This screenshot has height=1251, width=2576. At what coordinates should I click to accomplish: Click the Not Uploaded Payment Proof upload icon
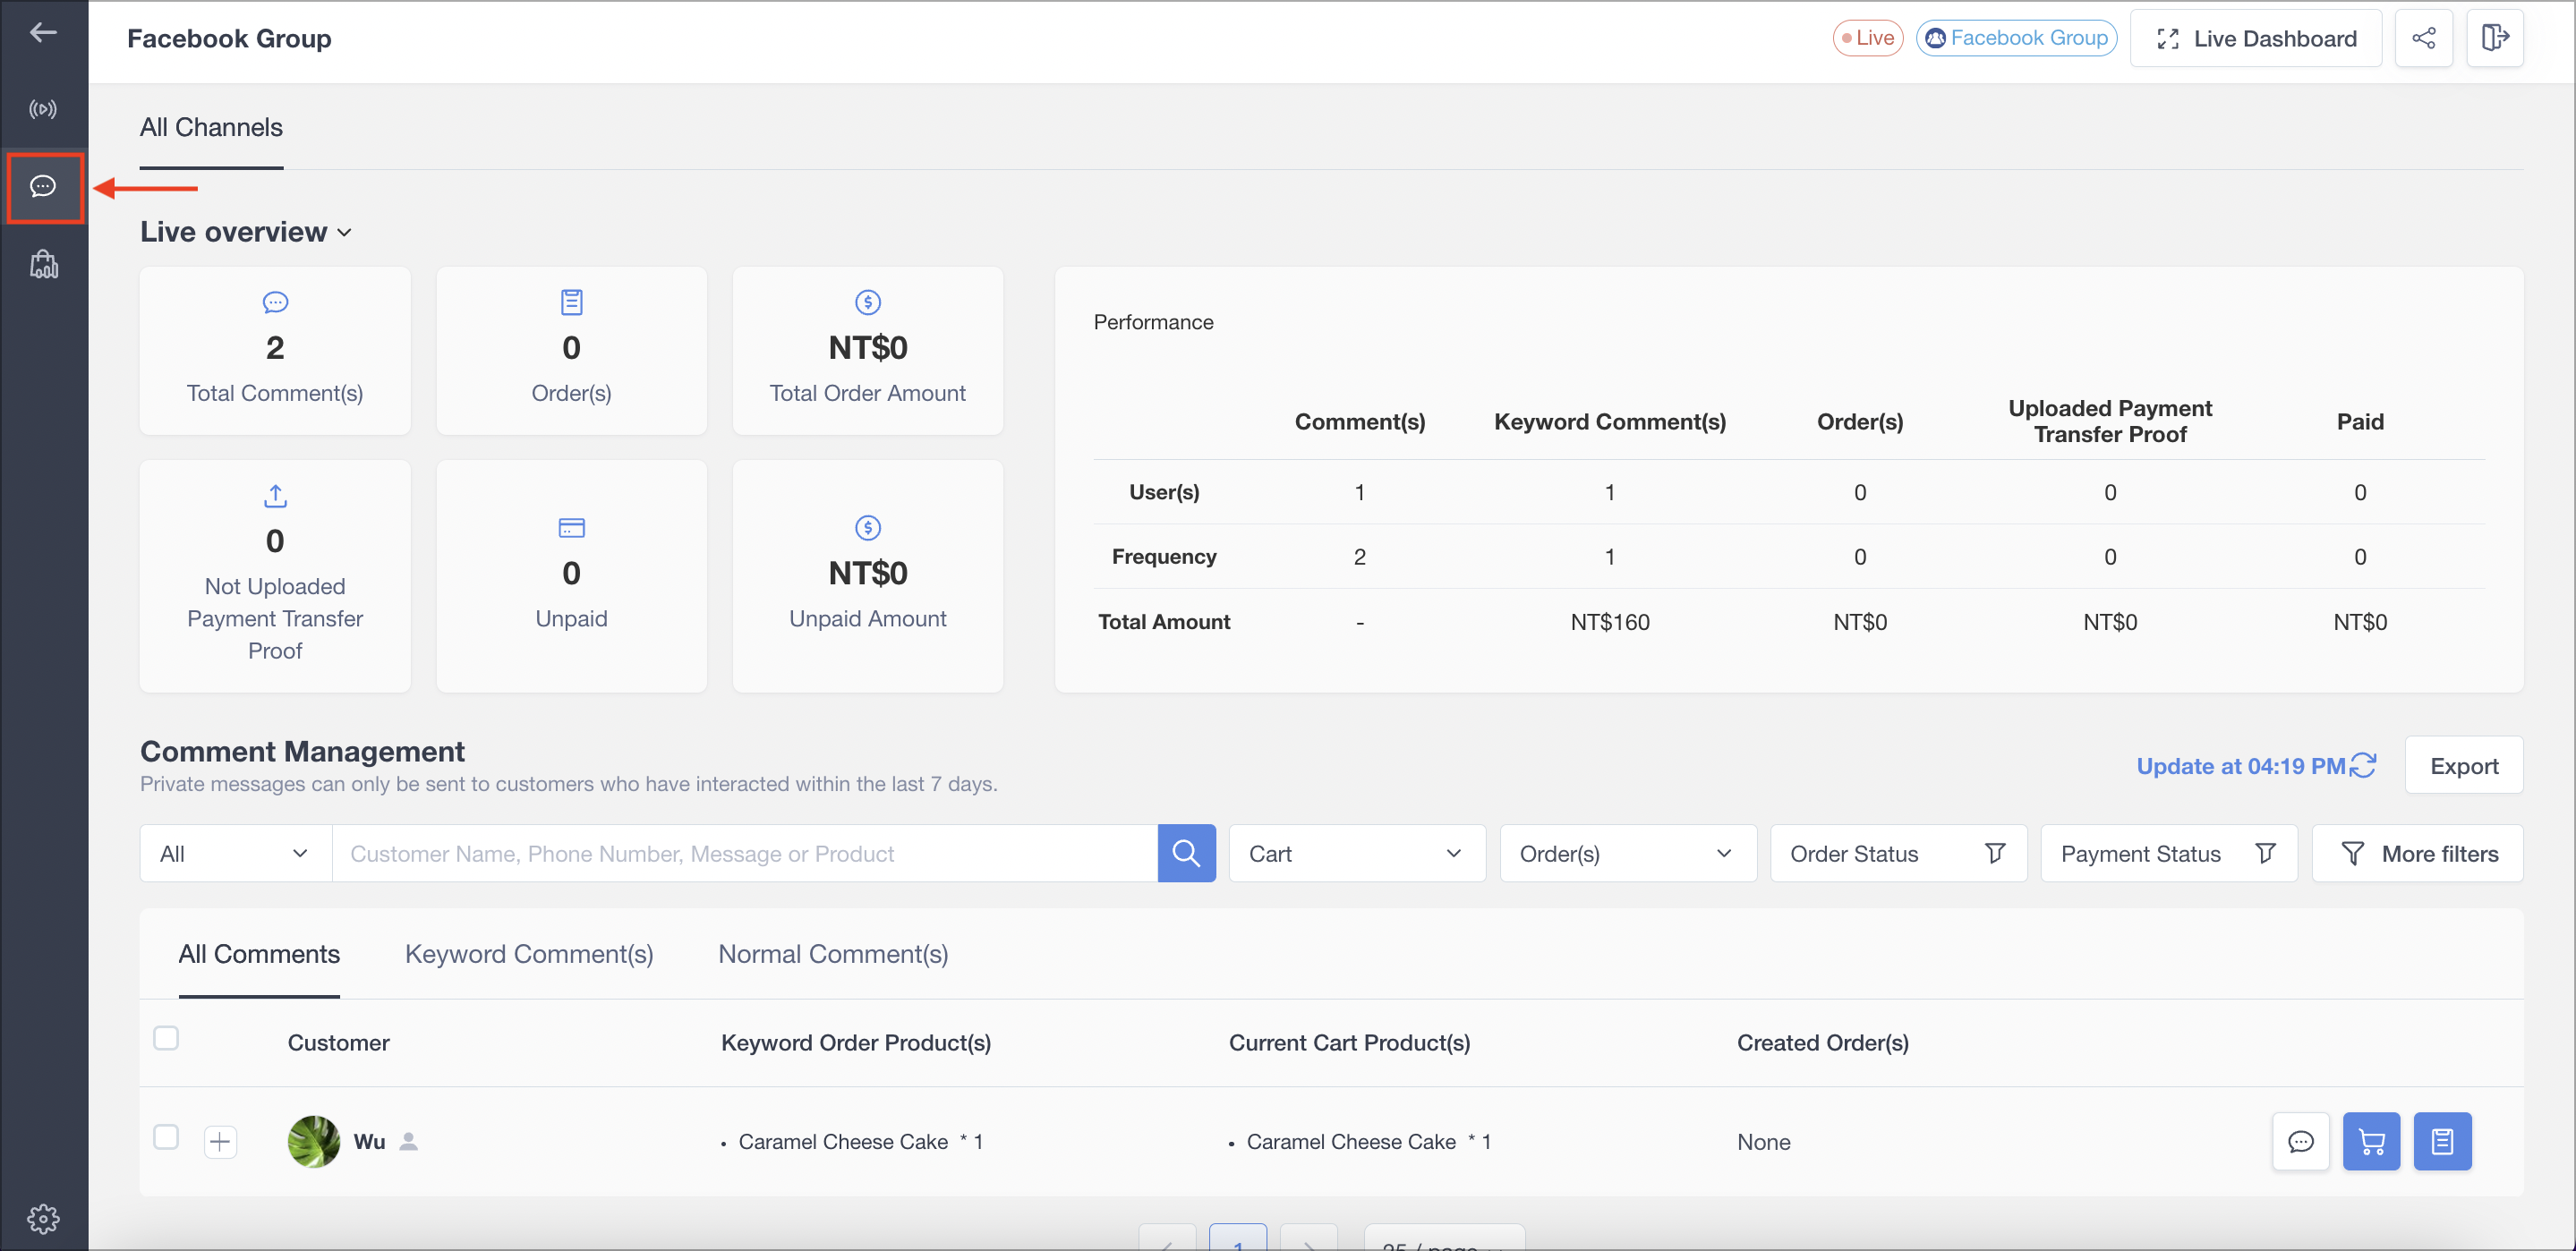coord(275,496)
